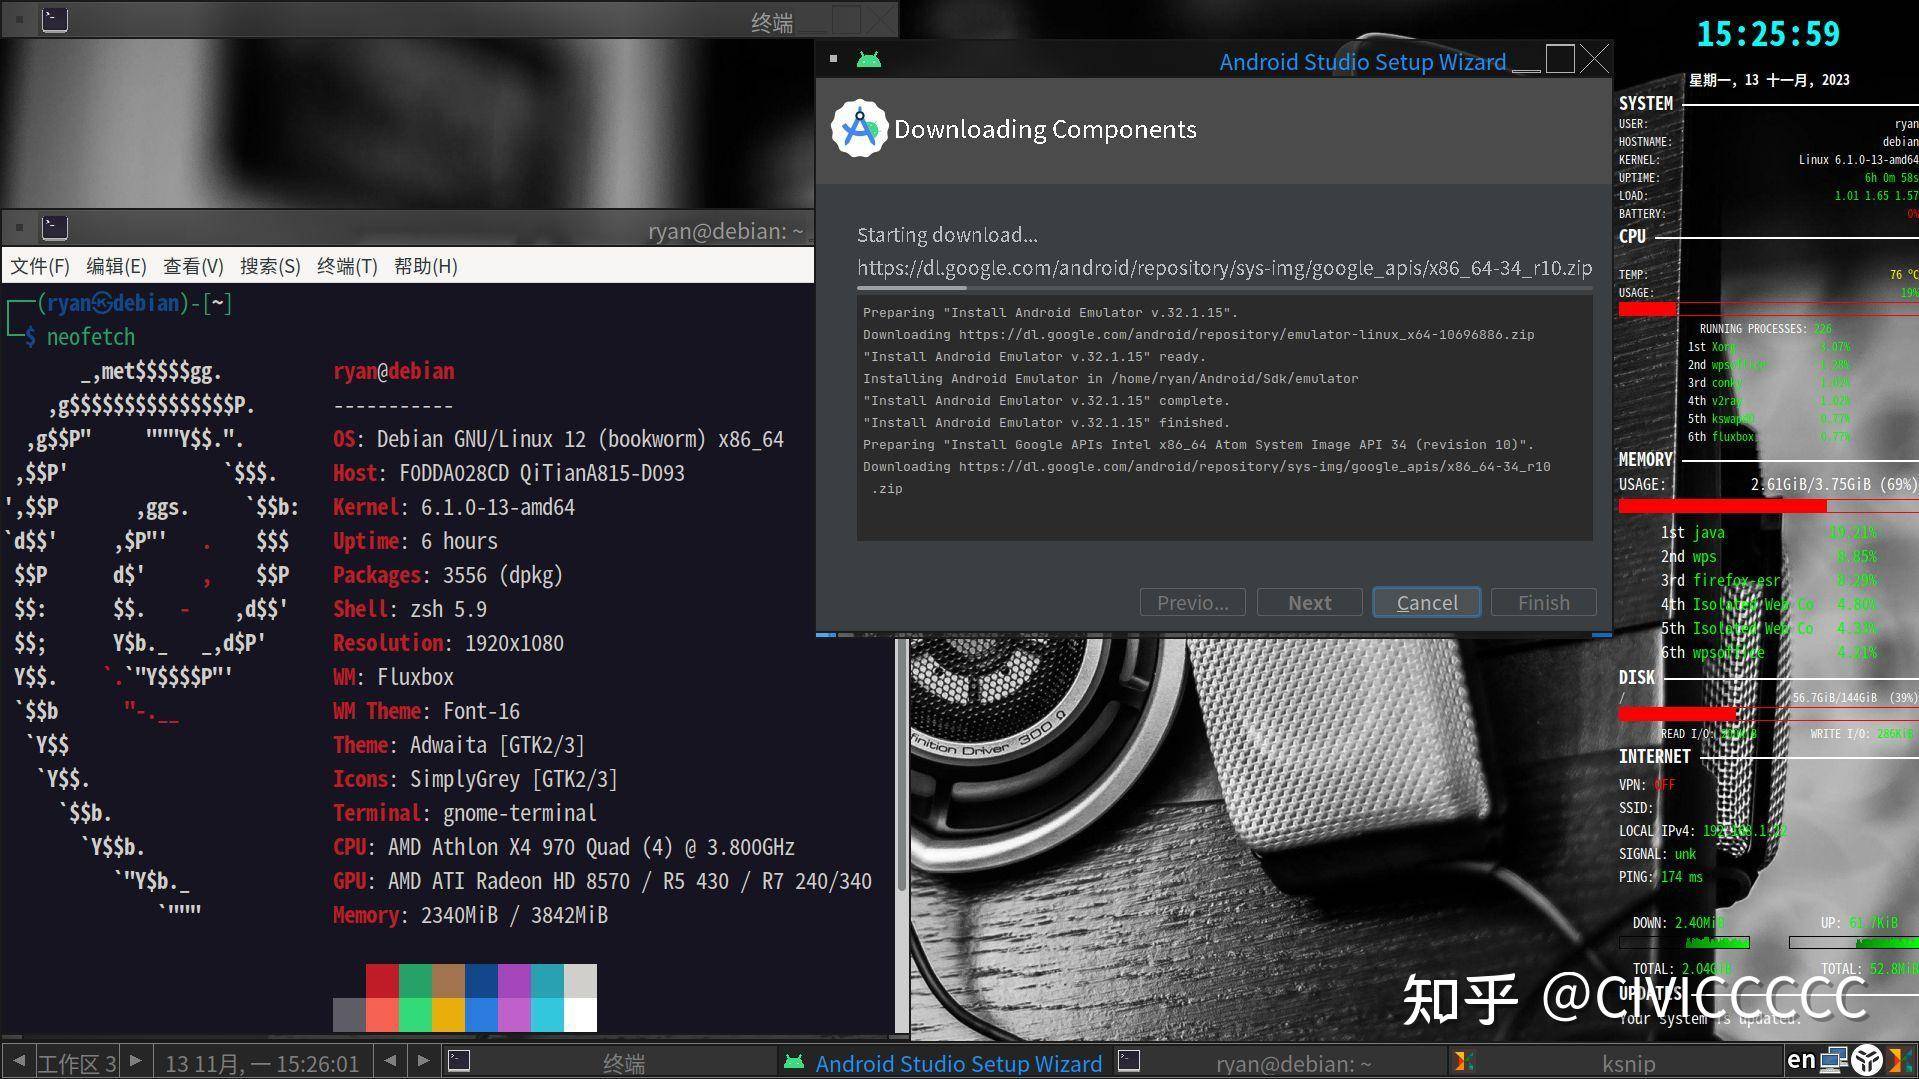The image size is (1919, 1079).
Task: Click the 'neofetch' command text in terminal
Action: pos(91,337)
